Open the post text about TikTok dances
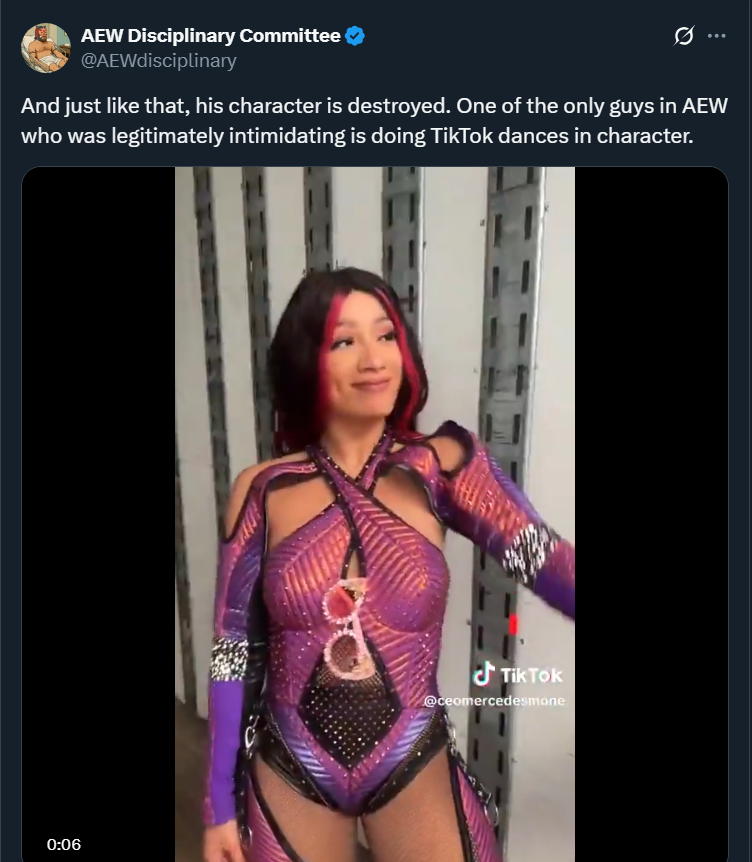This screenshot has height=862, width=752. [x=374, y=120]
